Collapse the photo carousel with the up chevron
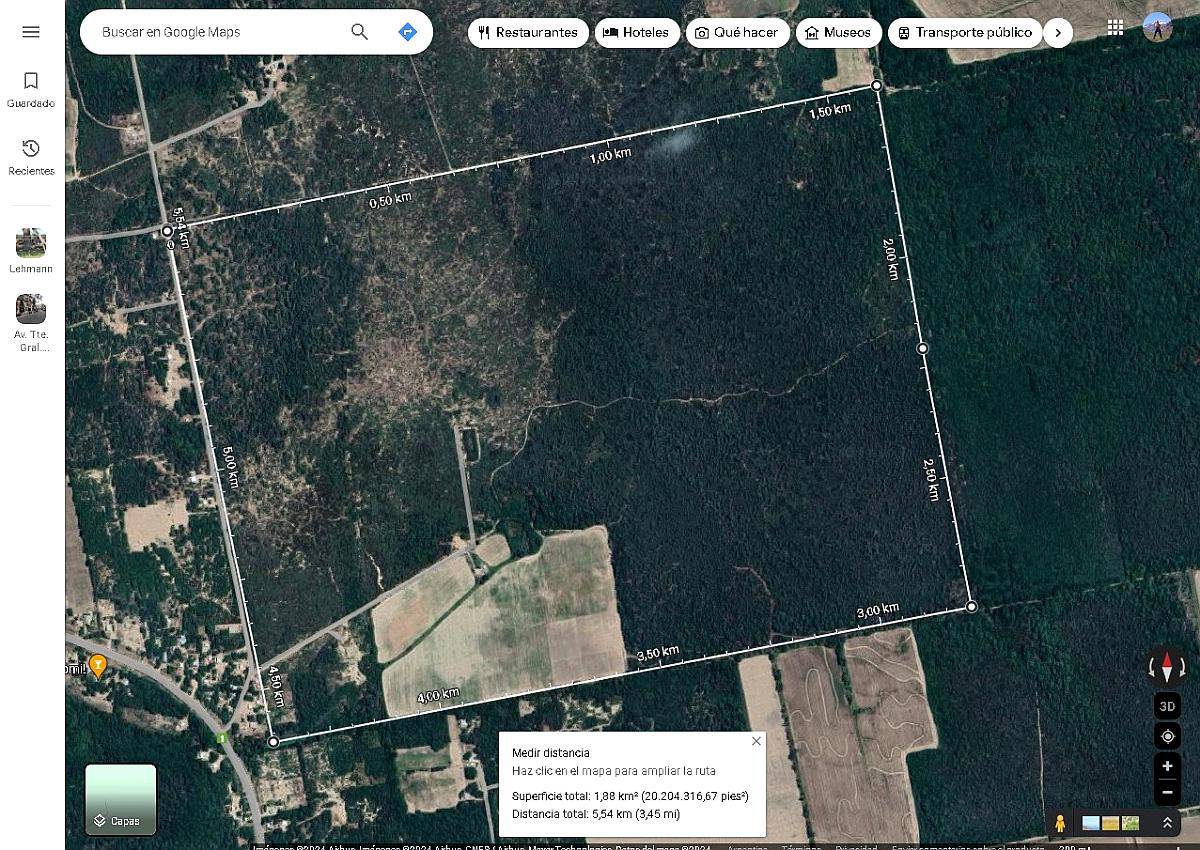This screenshot has height=850, width=1200. (x=1168, y=823)
